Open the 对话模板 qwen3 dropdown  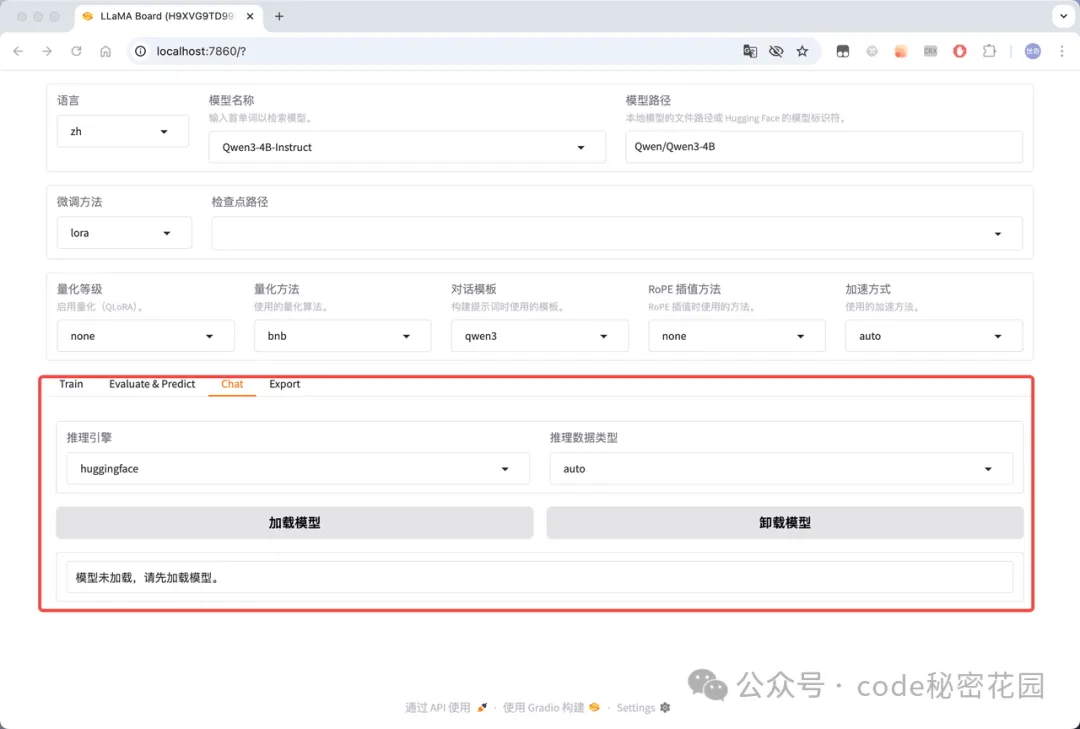[539, 336]
